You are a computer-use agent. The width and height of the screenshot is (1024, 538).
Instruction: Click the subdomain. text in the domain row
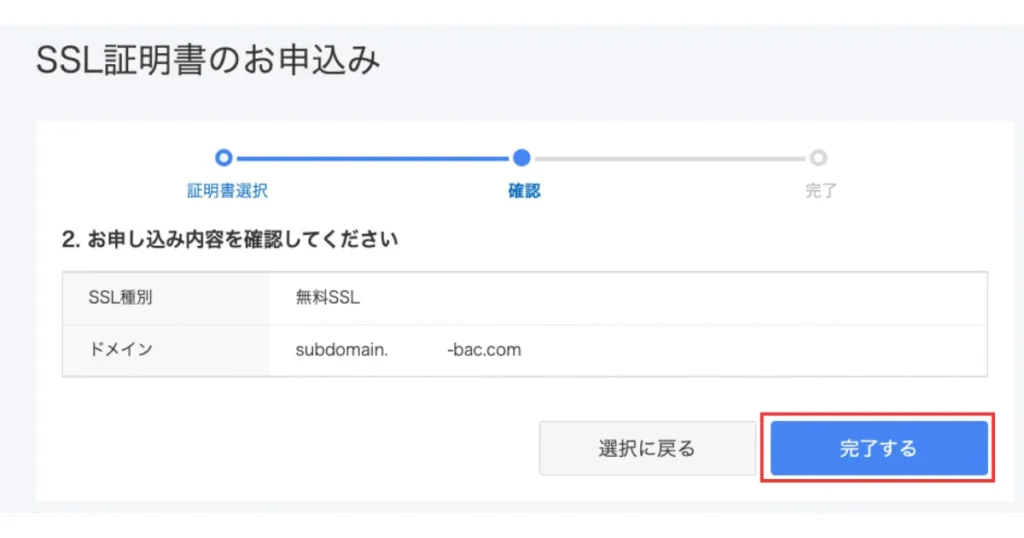[x=342, y=350]
